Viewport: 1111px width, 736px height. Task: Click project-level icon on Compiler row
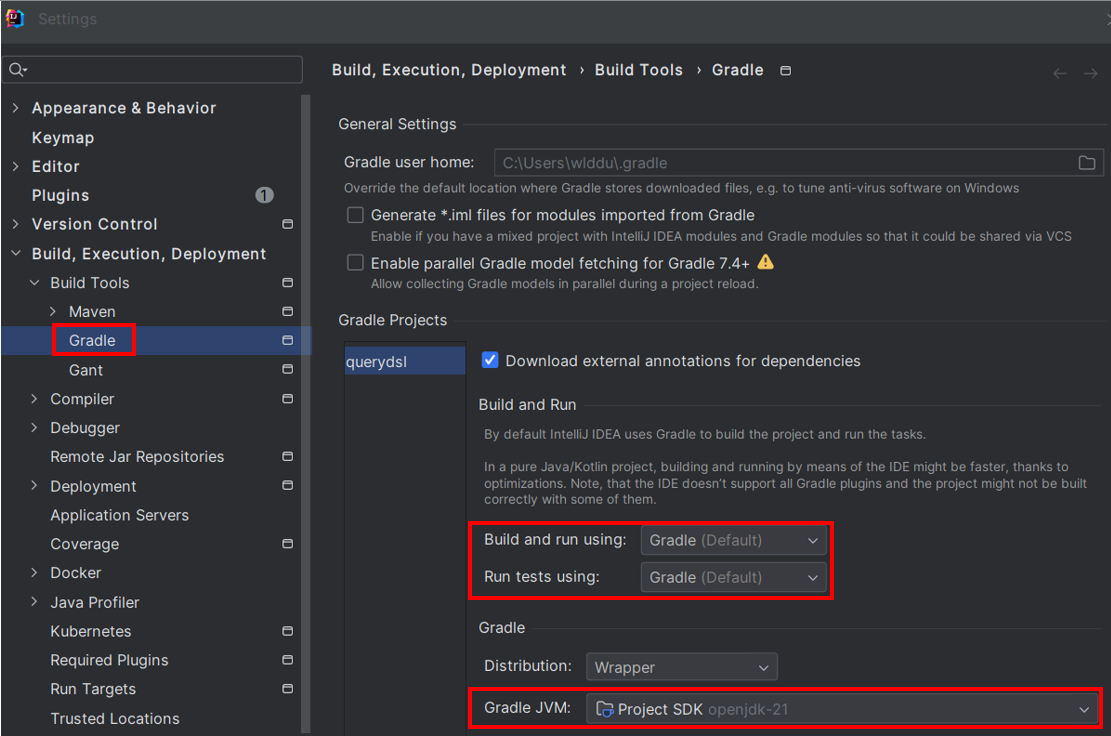click(288, 399)
